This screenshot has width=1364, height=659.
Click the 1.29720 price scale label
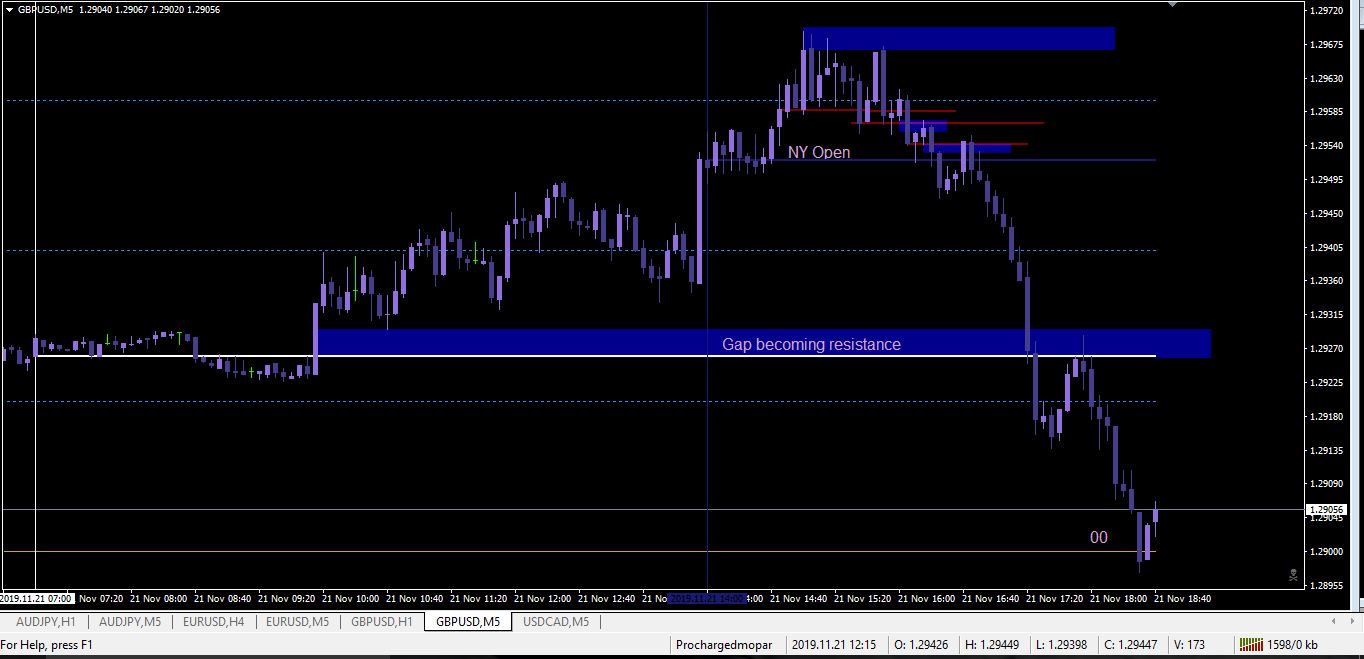(1327, 11)
